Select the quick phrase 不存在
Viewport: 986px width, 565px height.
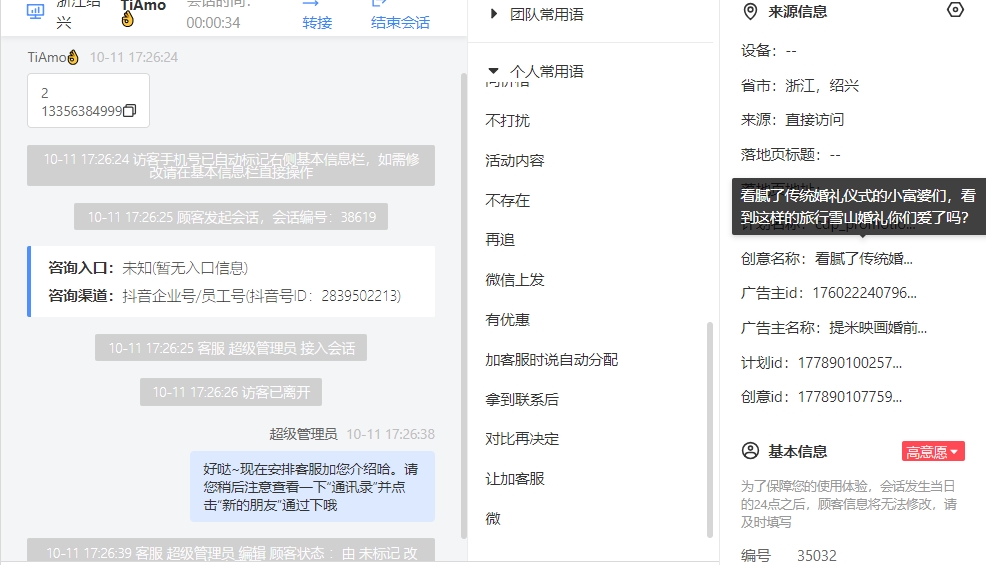tap(507, 201)
